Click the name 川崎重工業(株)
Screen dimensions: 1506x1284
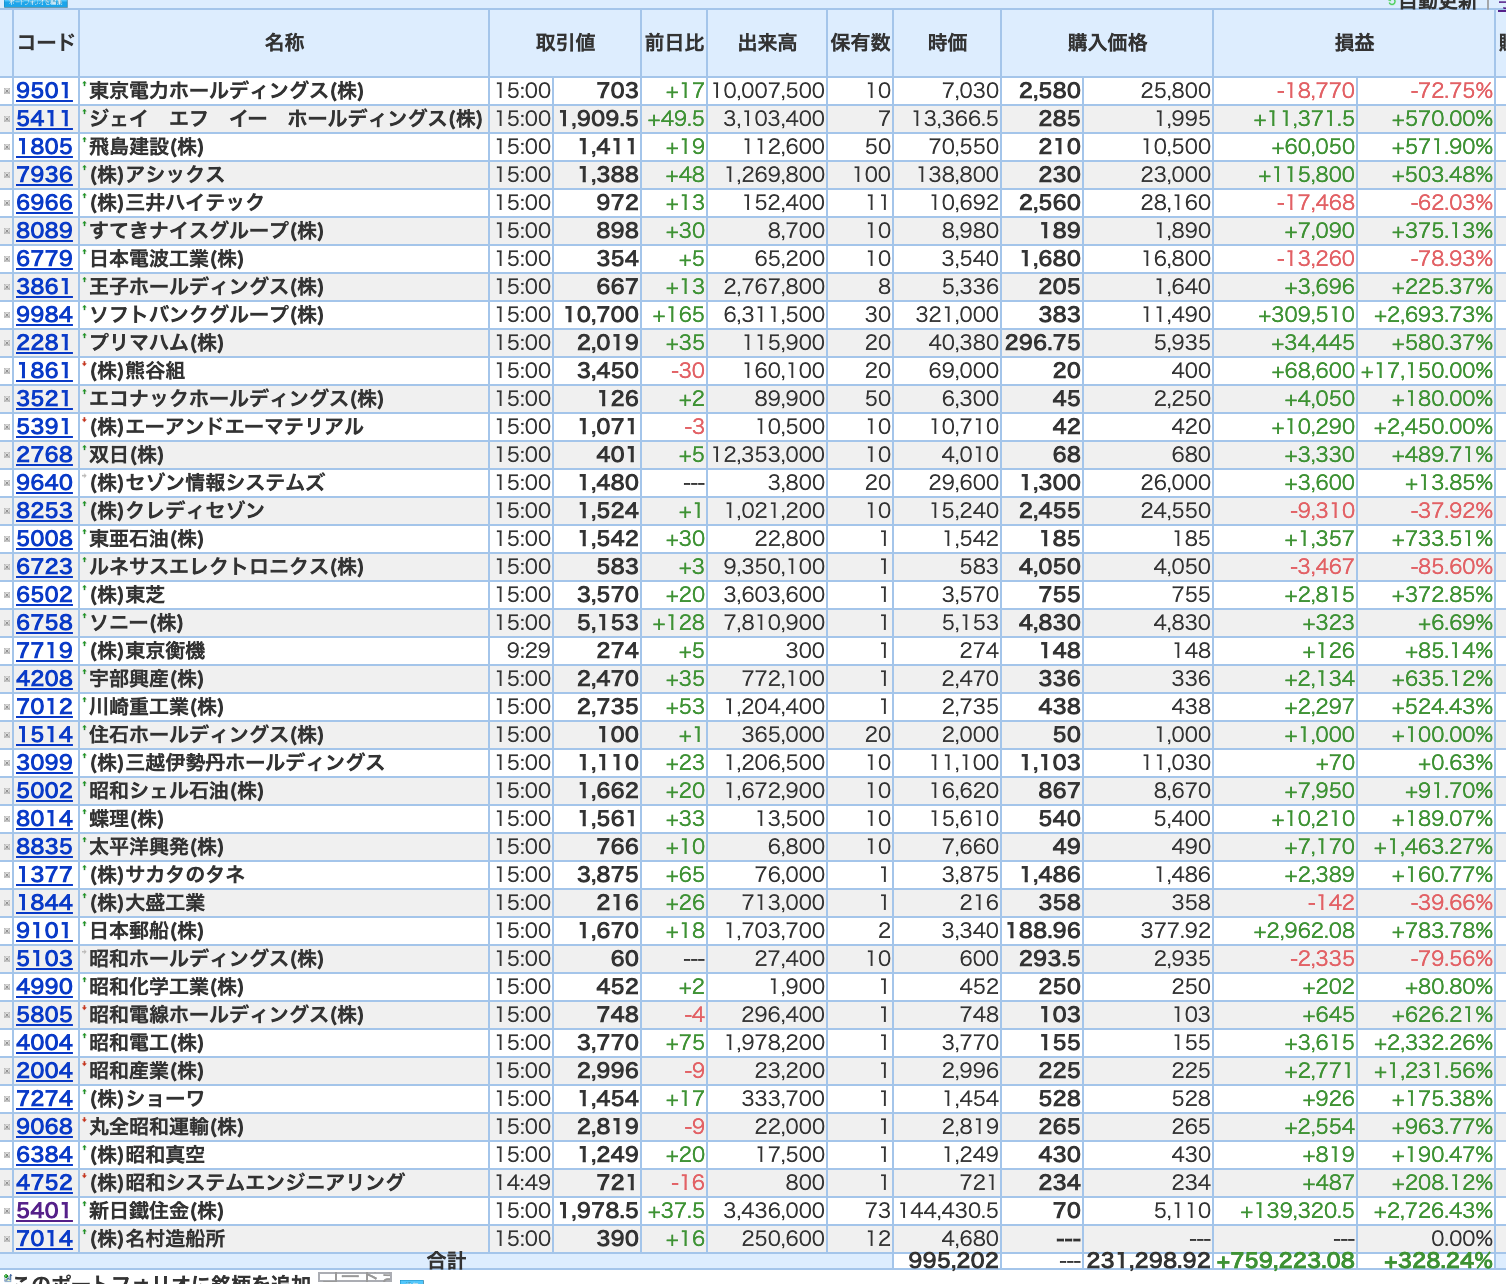(157, 707)
